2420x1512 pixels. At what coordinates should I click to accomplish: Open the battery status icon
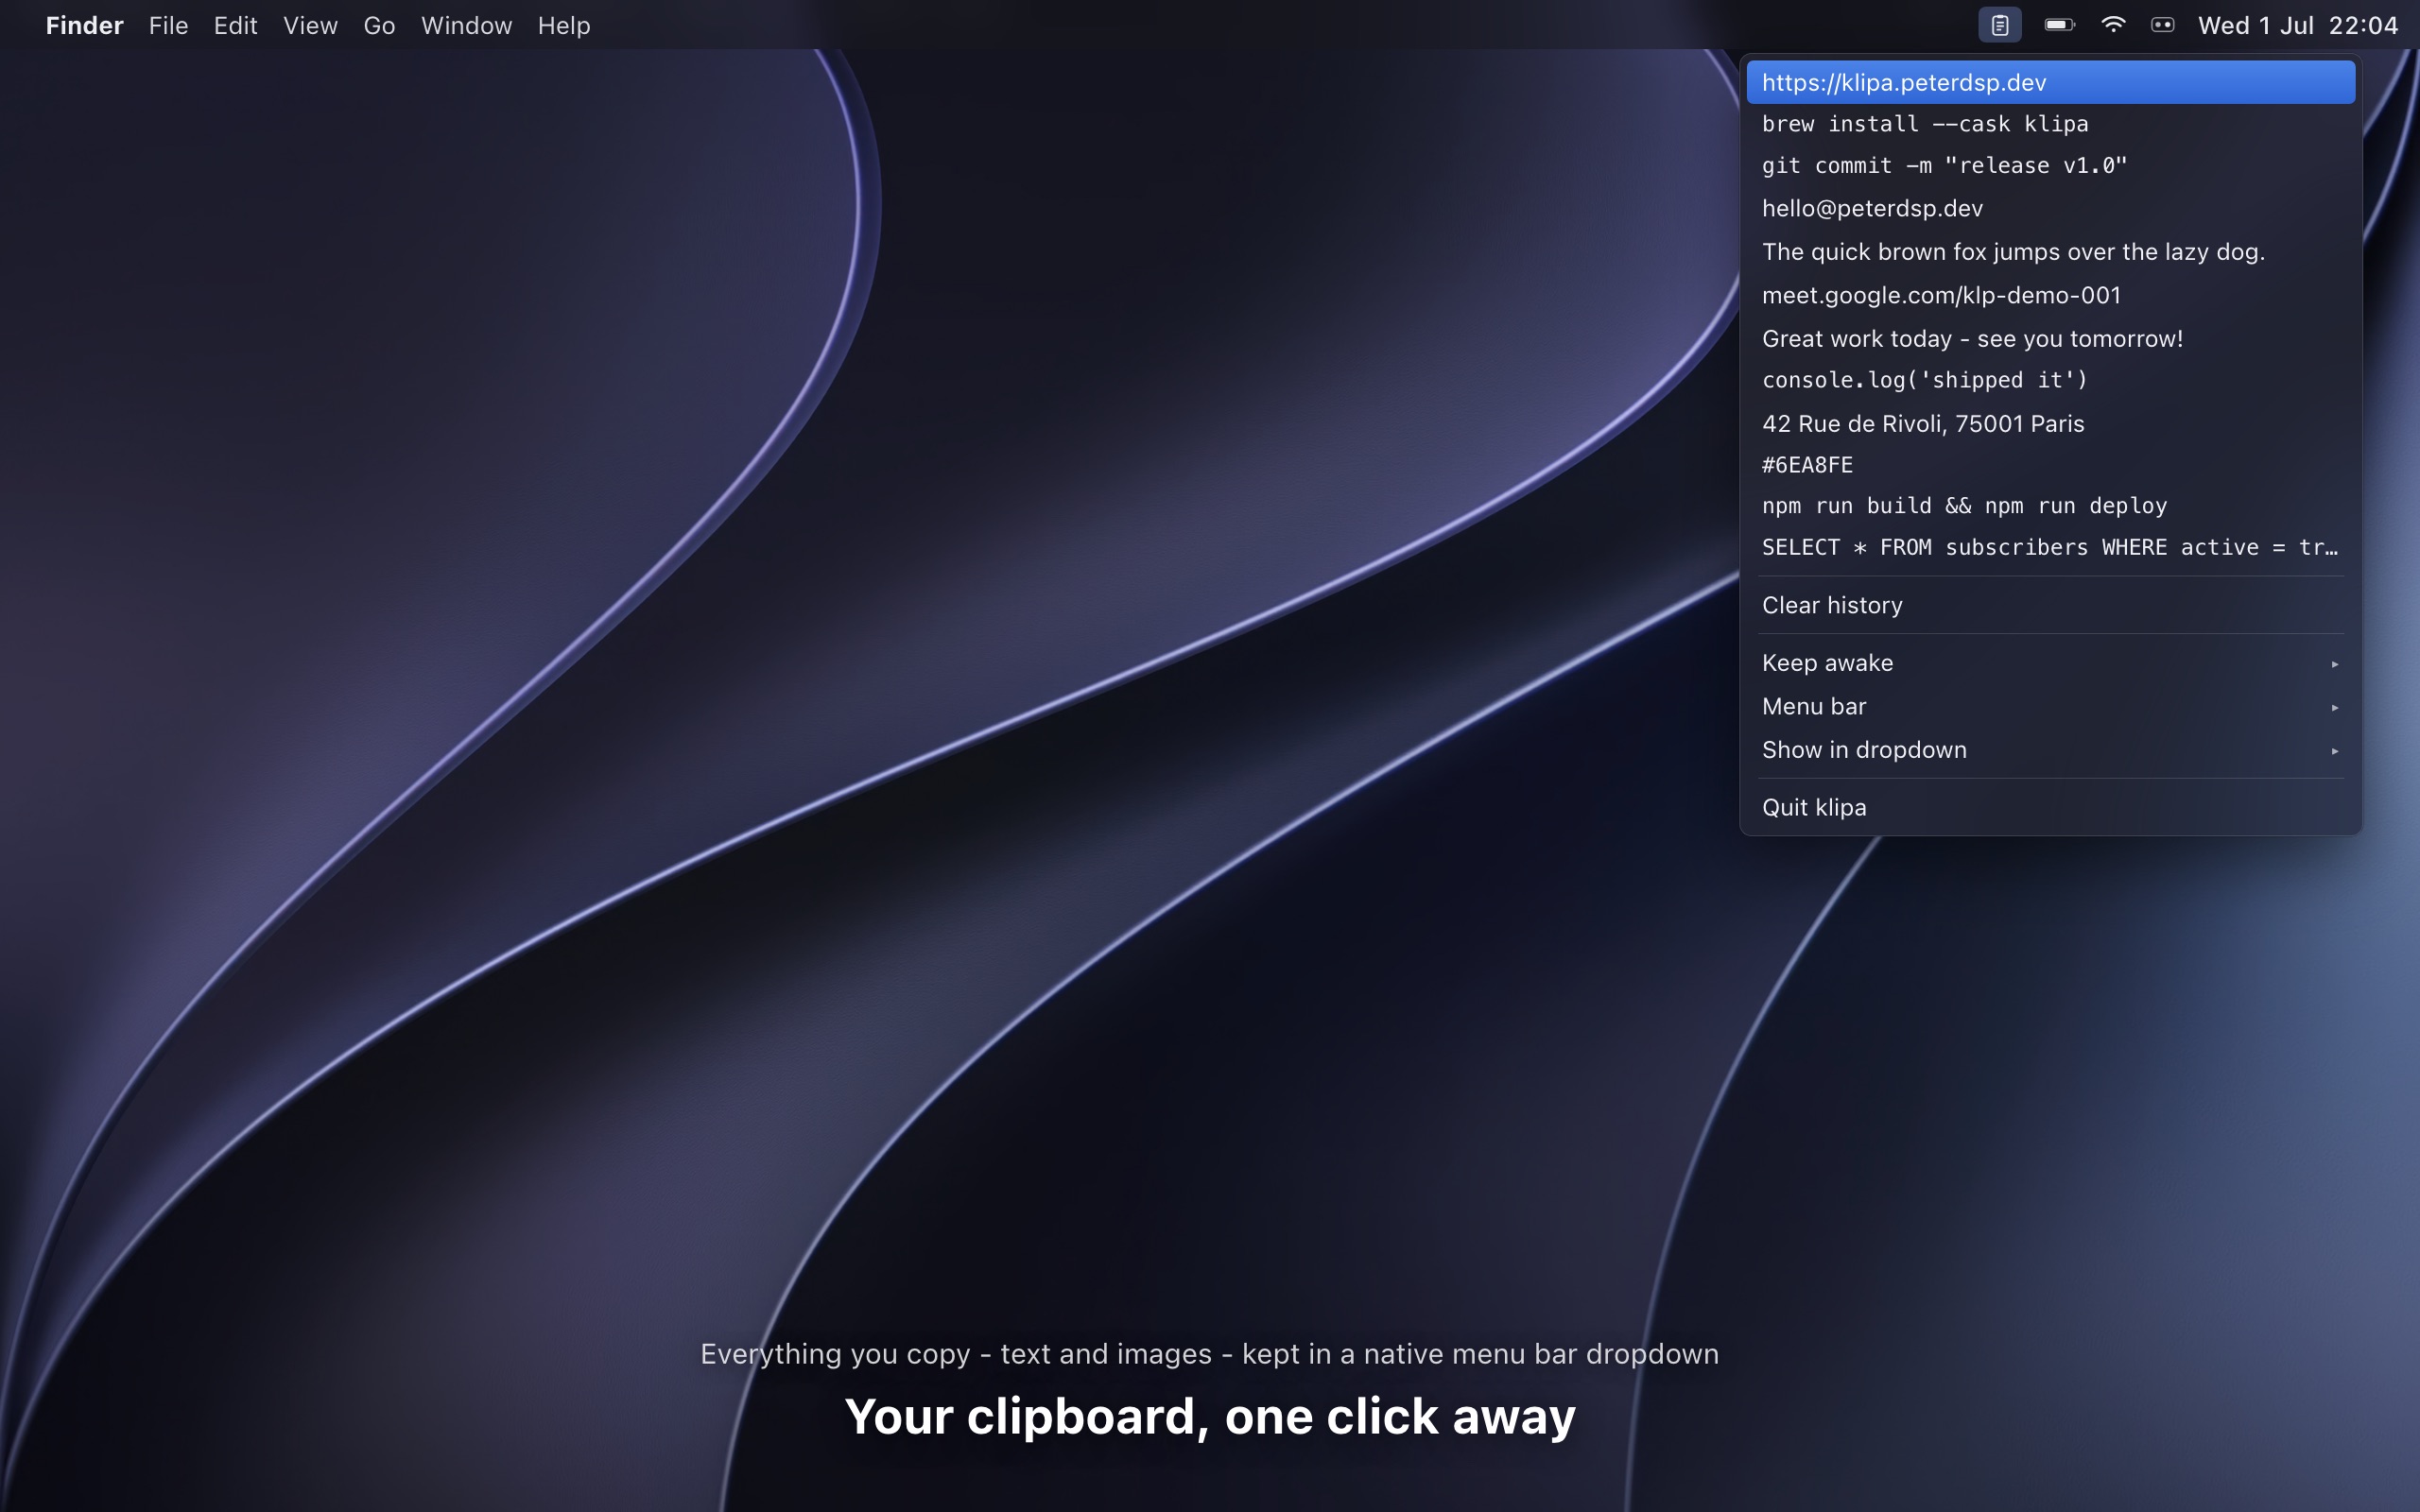(x=2059, y=25)
